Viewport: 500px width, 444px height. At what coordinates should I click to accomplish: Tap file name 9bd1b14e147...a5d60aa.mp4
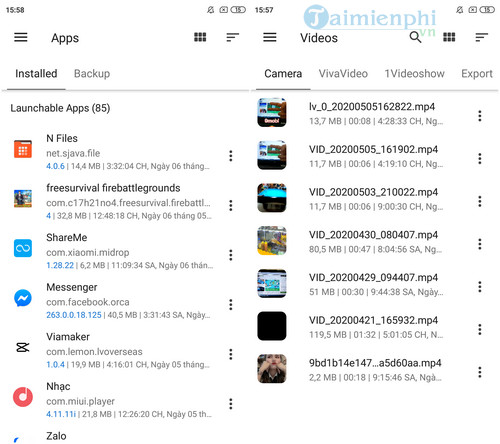click(x=375, y=363)
